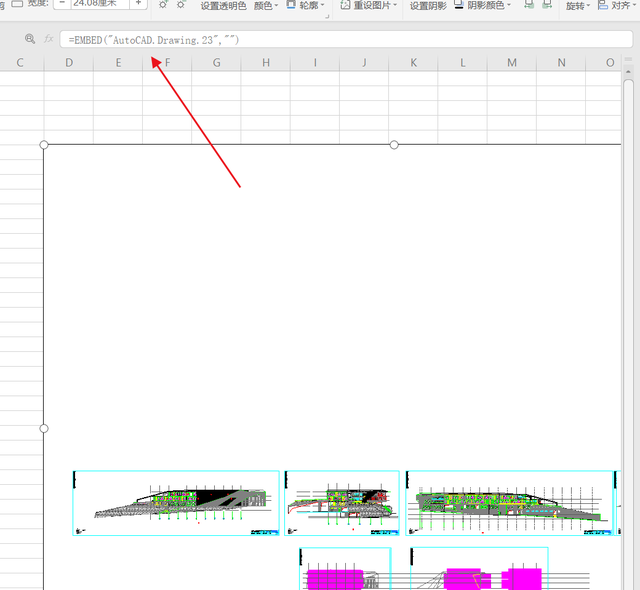Viewport: 640px width, 590px height.
Task: Click the left-middle resize handle of the embedded drawing
Action: [44, 428]
